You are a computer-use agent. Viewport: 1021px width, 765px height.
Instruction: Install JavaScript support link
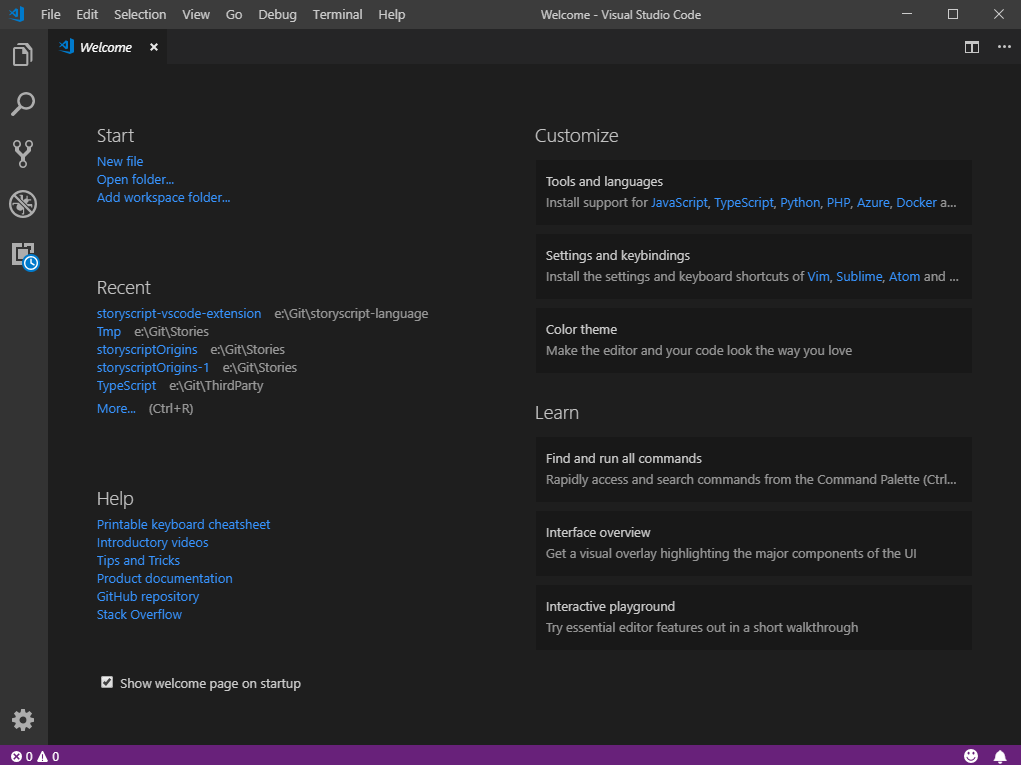coord(679,202)
